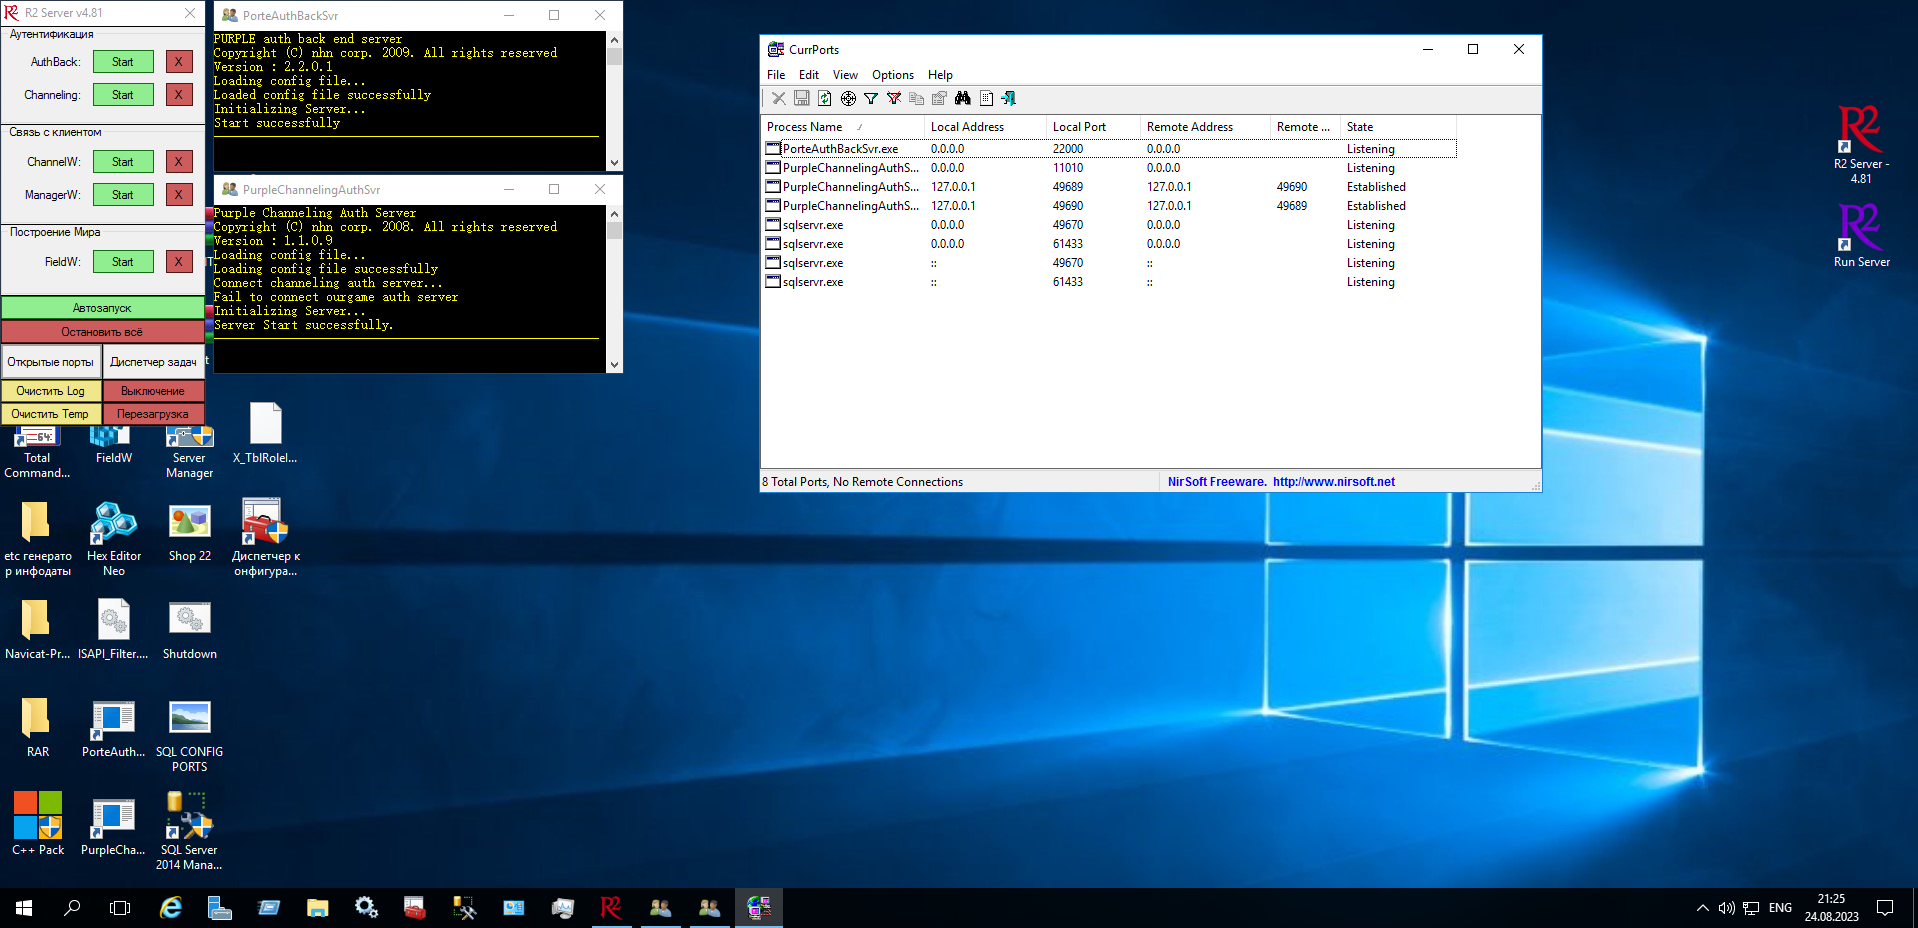The width and height of the screenshot is (1918, 928).
Task: Select the PorteAuthBackSvr.exe row
Action: point(1109,149)
